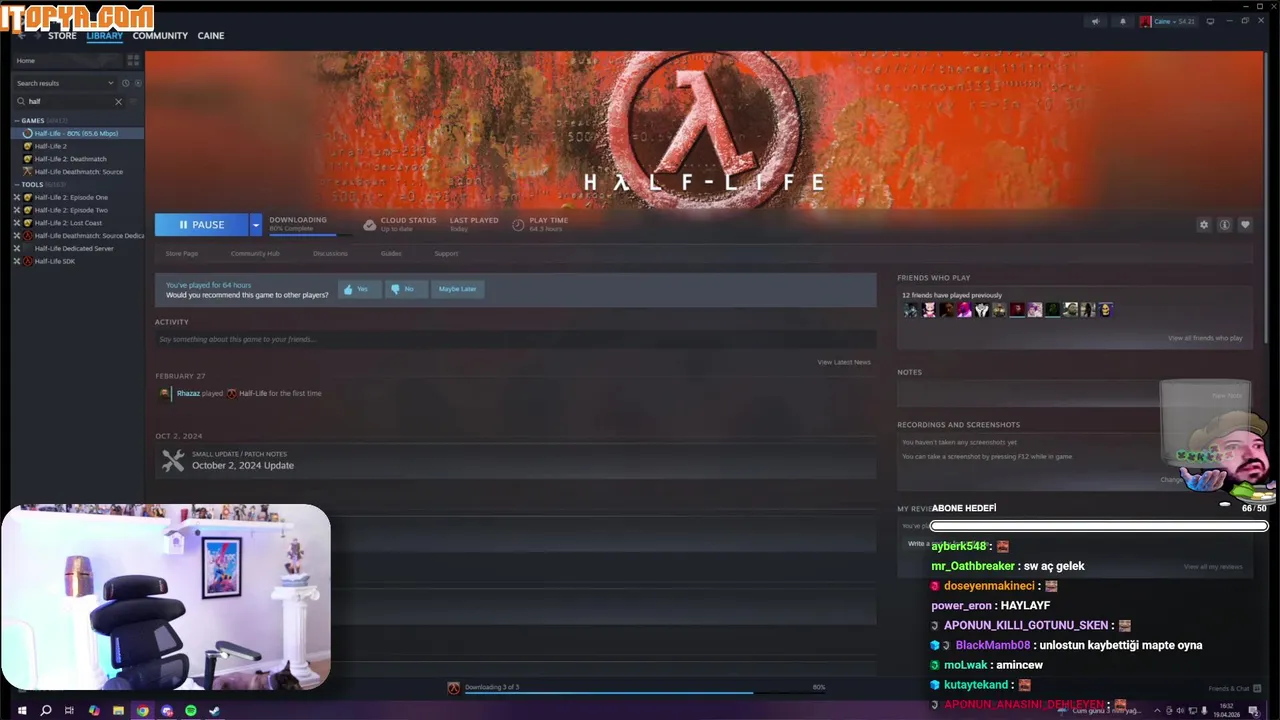Open the Steam taskbar icon
This screenshot has width=1280, height=720.
214,711
